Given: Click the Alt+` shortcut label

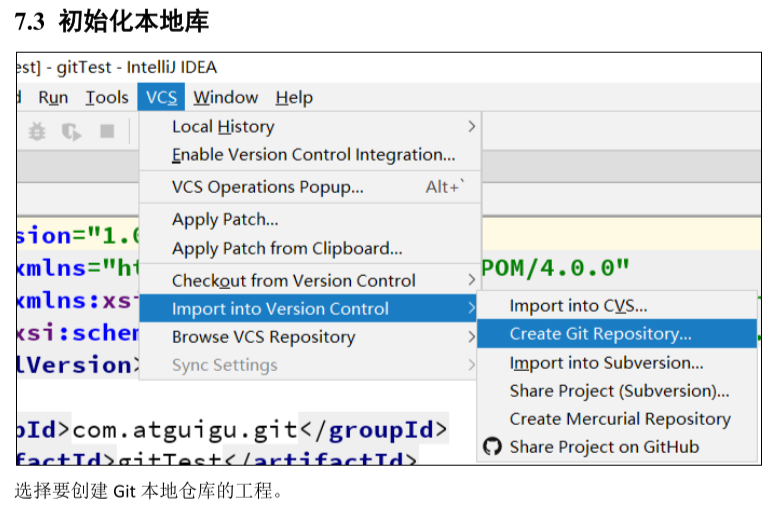Looking at the screenshot, I should [x=445, y=187].
